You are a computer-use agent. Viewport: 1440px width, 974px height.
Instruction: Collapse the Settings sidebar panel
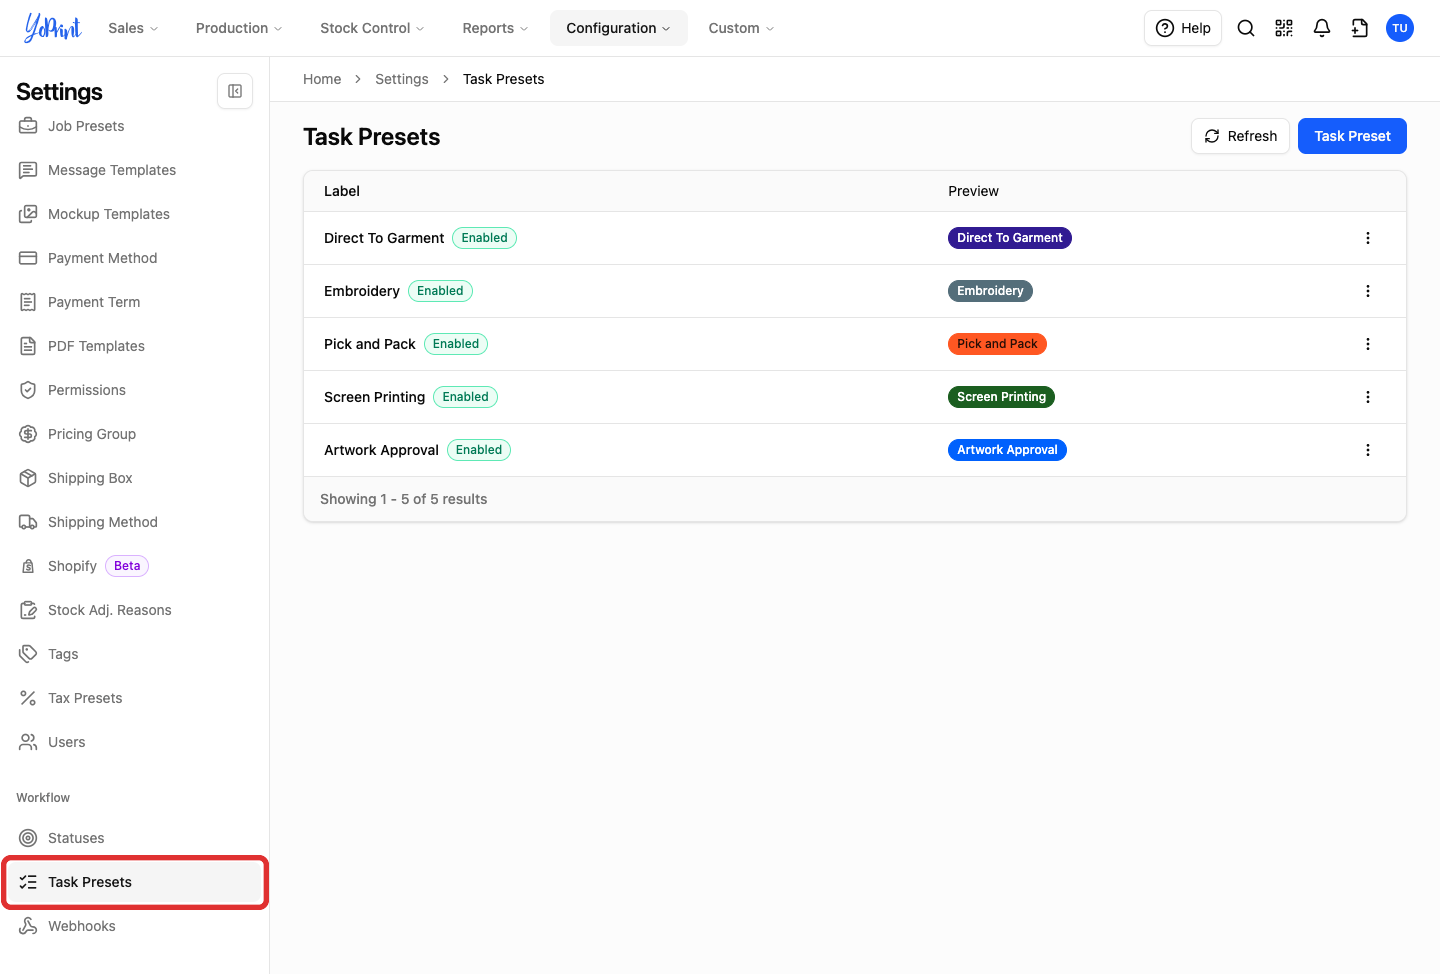(235, 91)
